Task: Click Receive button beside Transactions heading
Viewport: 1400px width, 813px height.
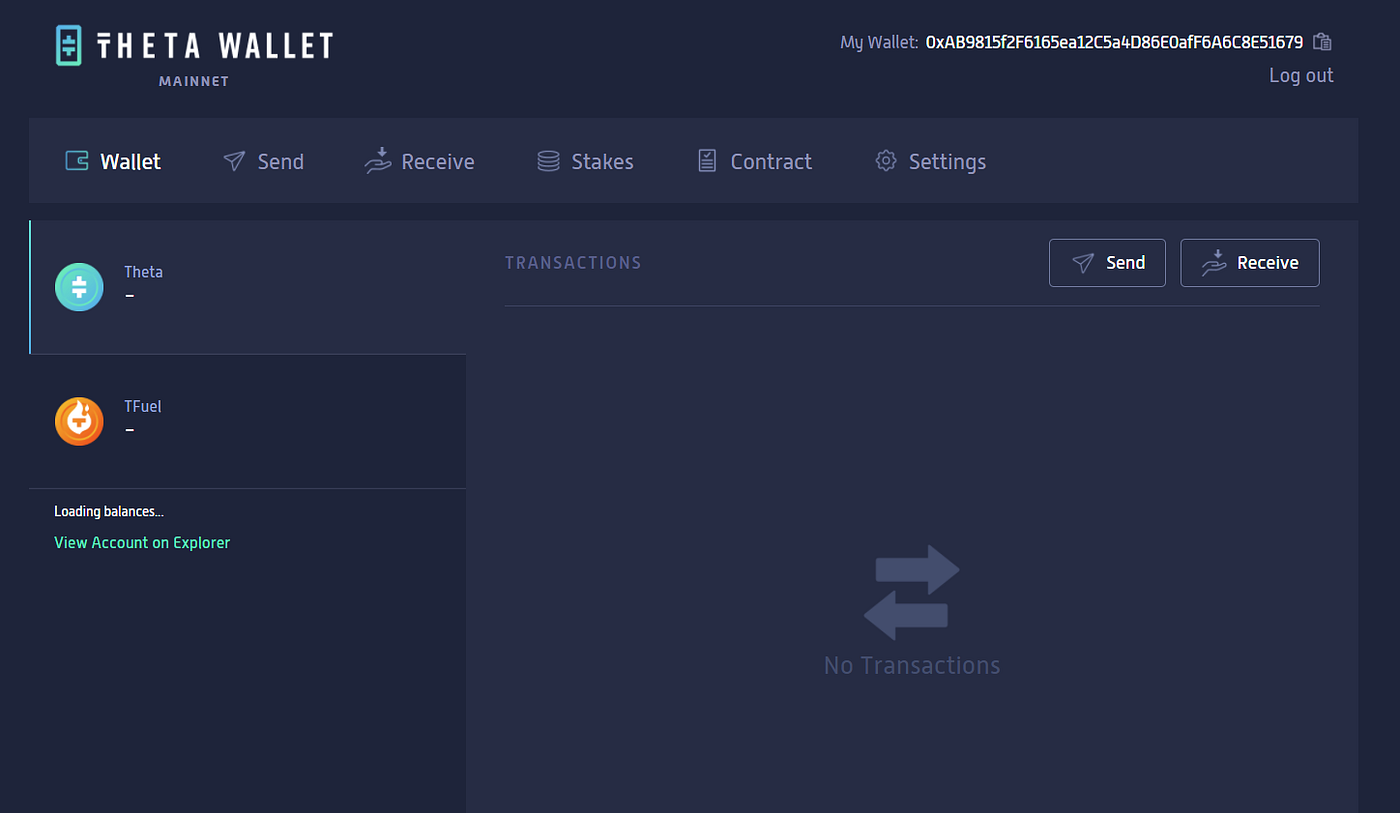Action: (x=1250, y=263)
